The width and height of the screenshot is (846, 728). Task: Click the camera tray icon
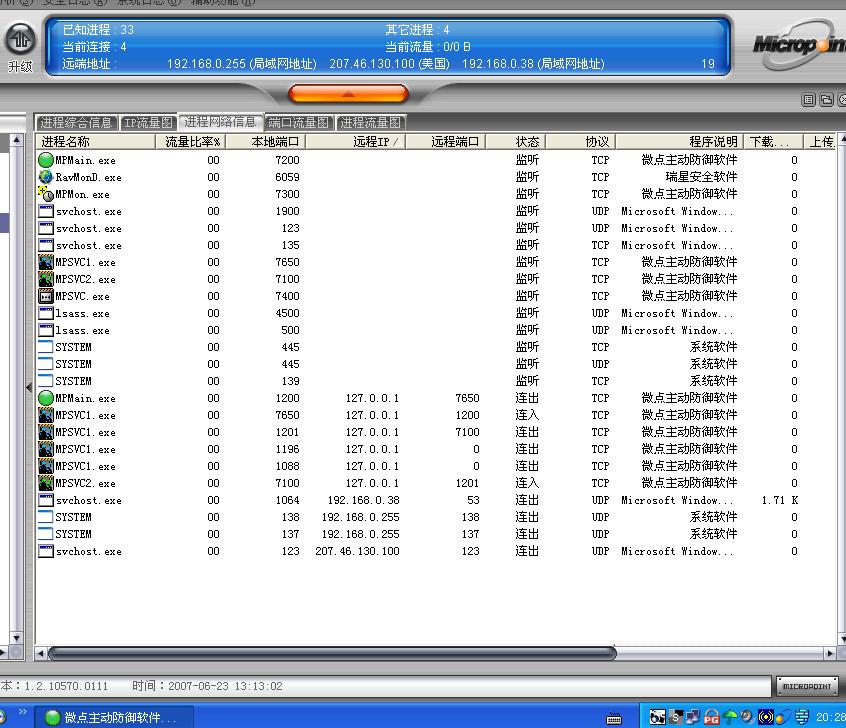pos(657,717)
